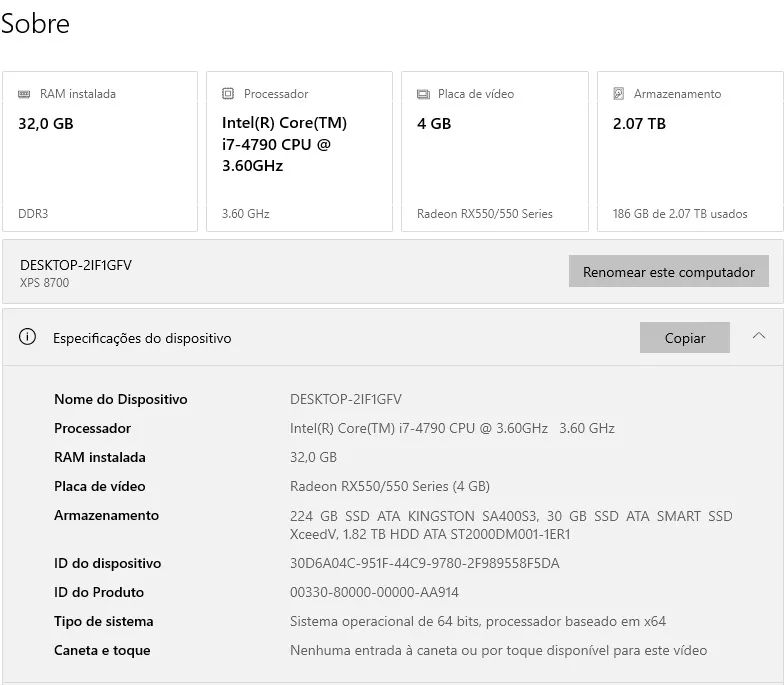
Task: Click the video card icon
Action: point(423,94)
